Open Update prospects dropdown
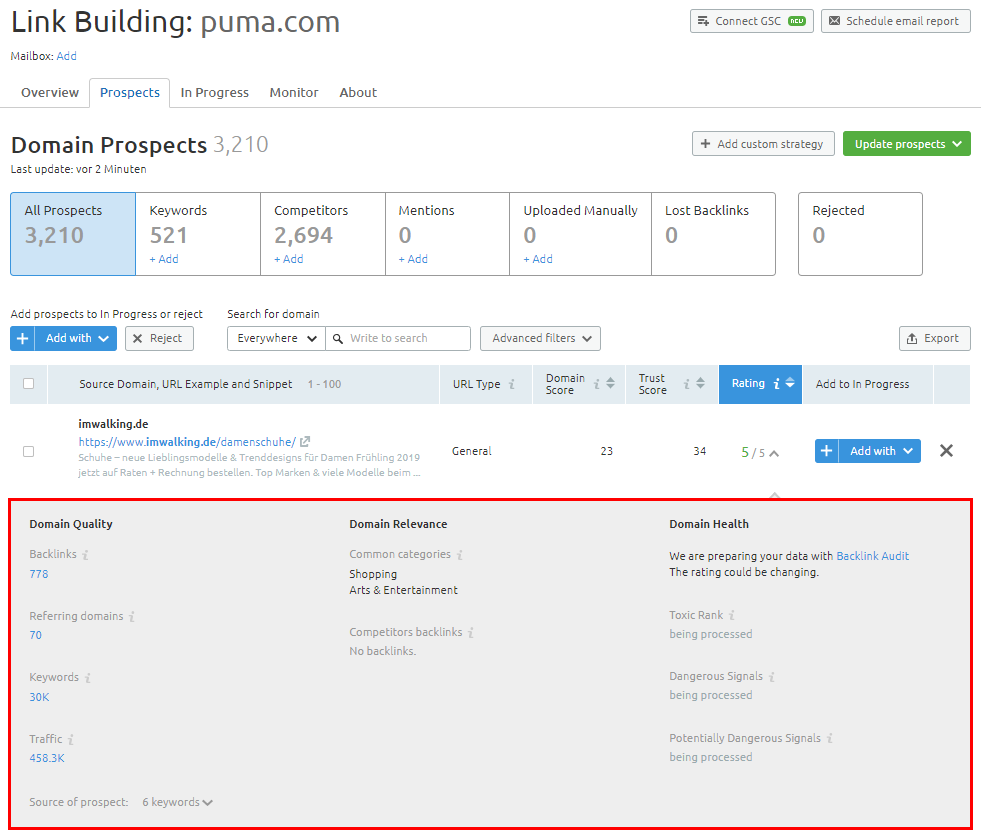 (907, 144)
